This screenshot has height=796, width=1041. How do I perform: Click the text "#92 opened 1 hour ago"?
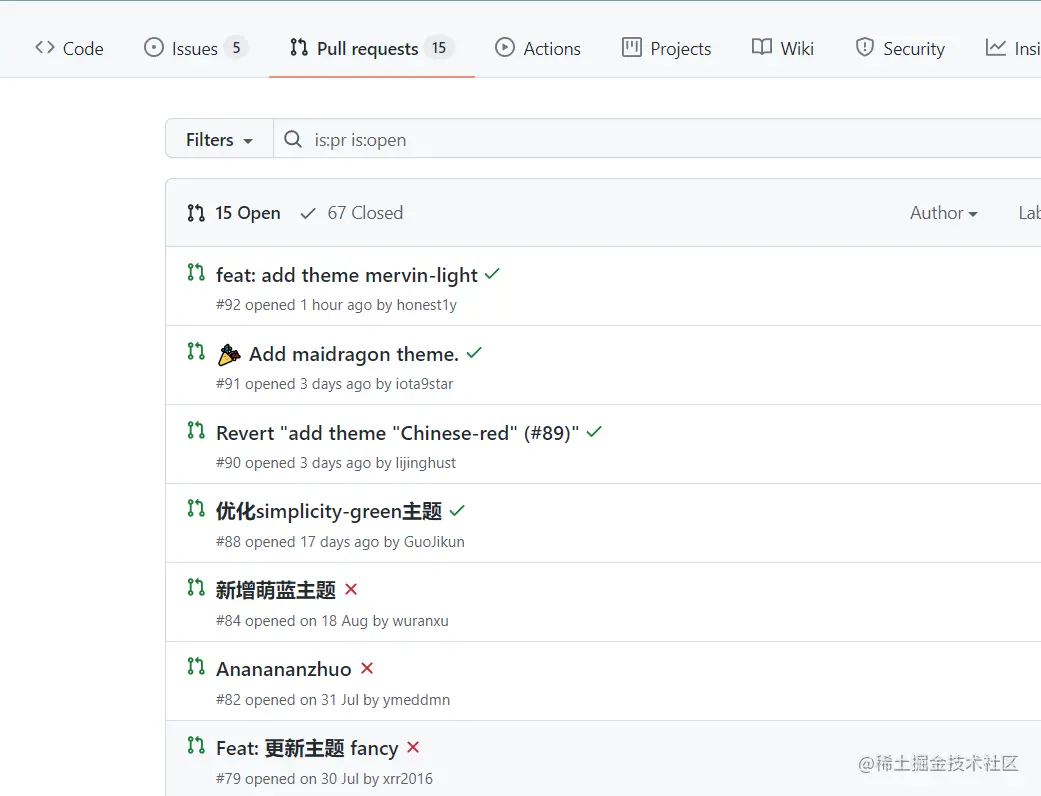click(x=294, y=305)
